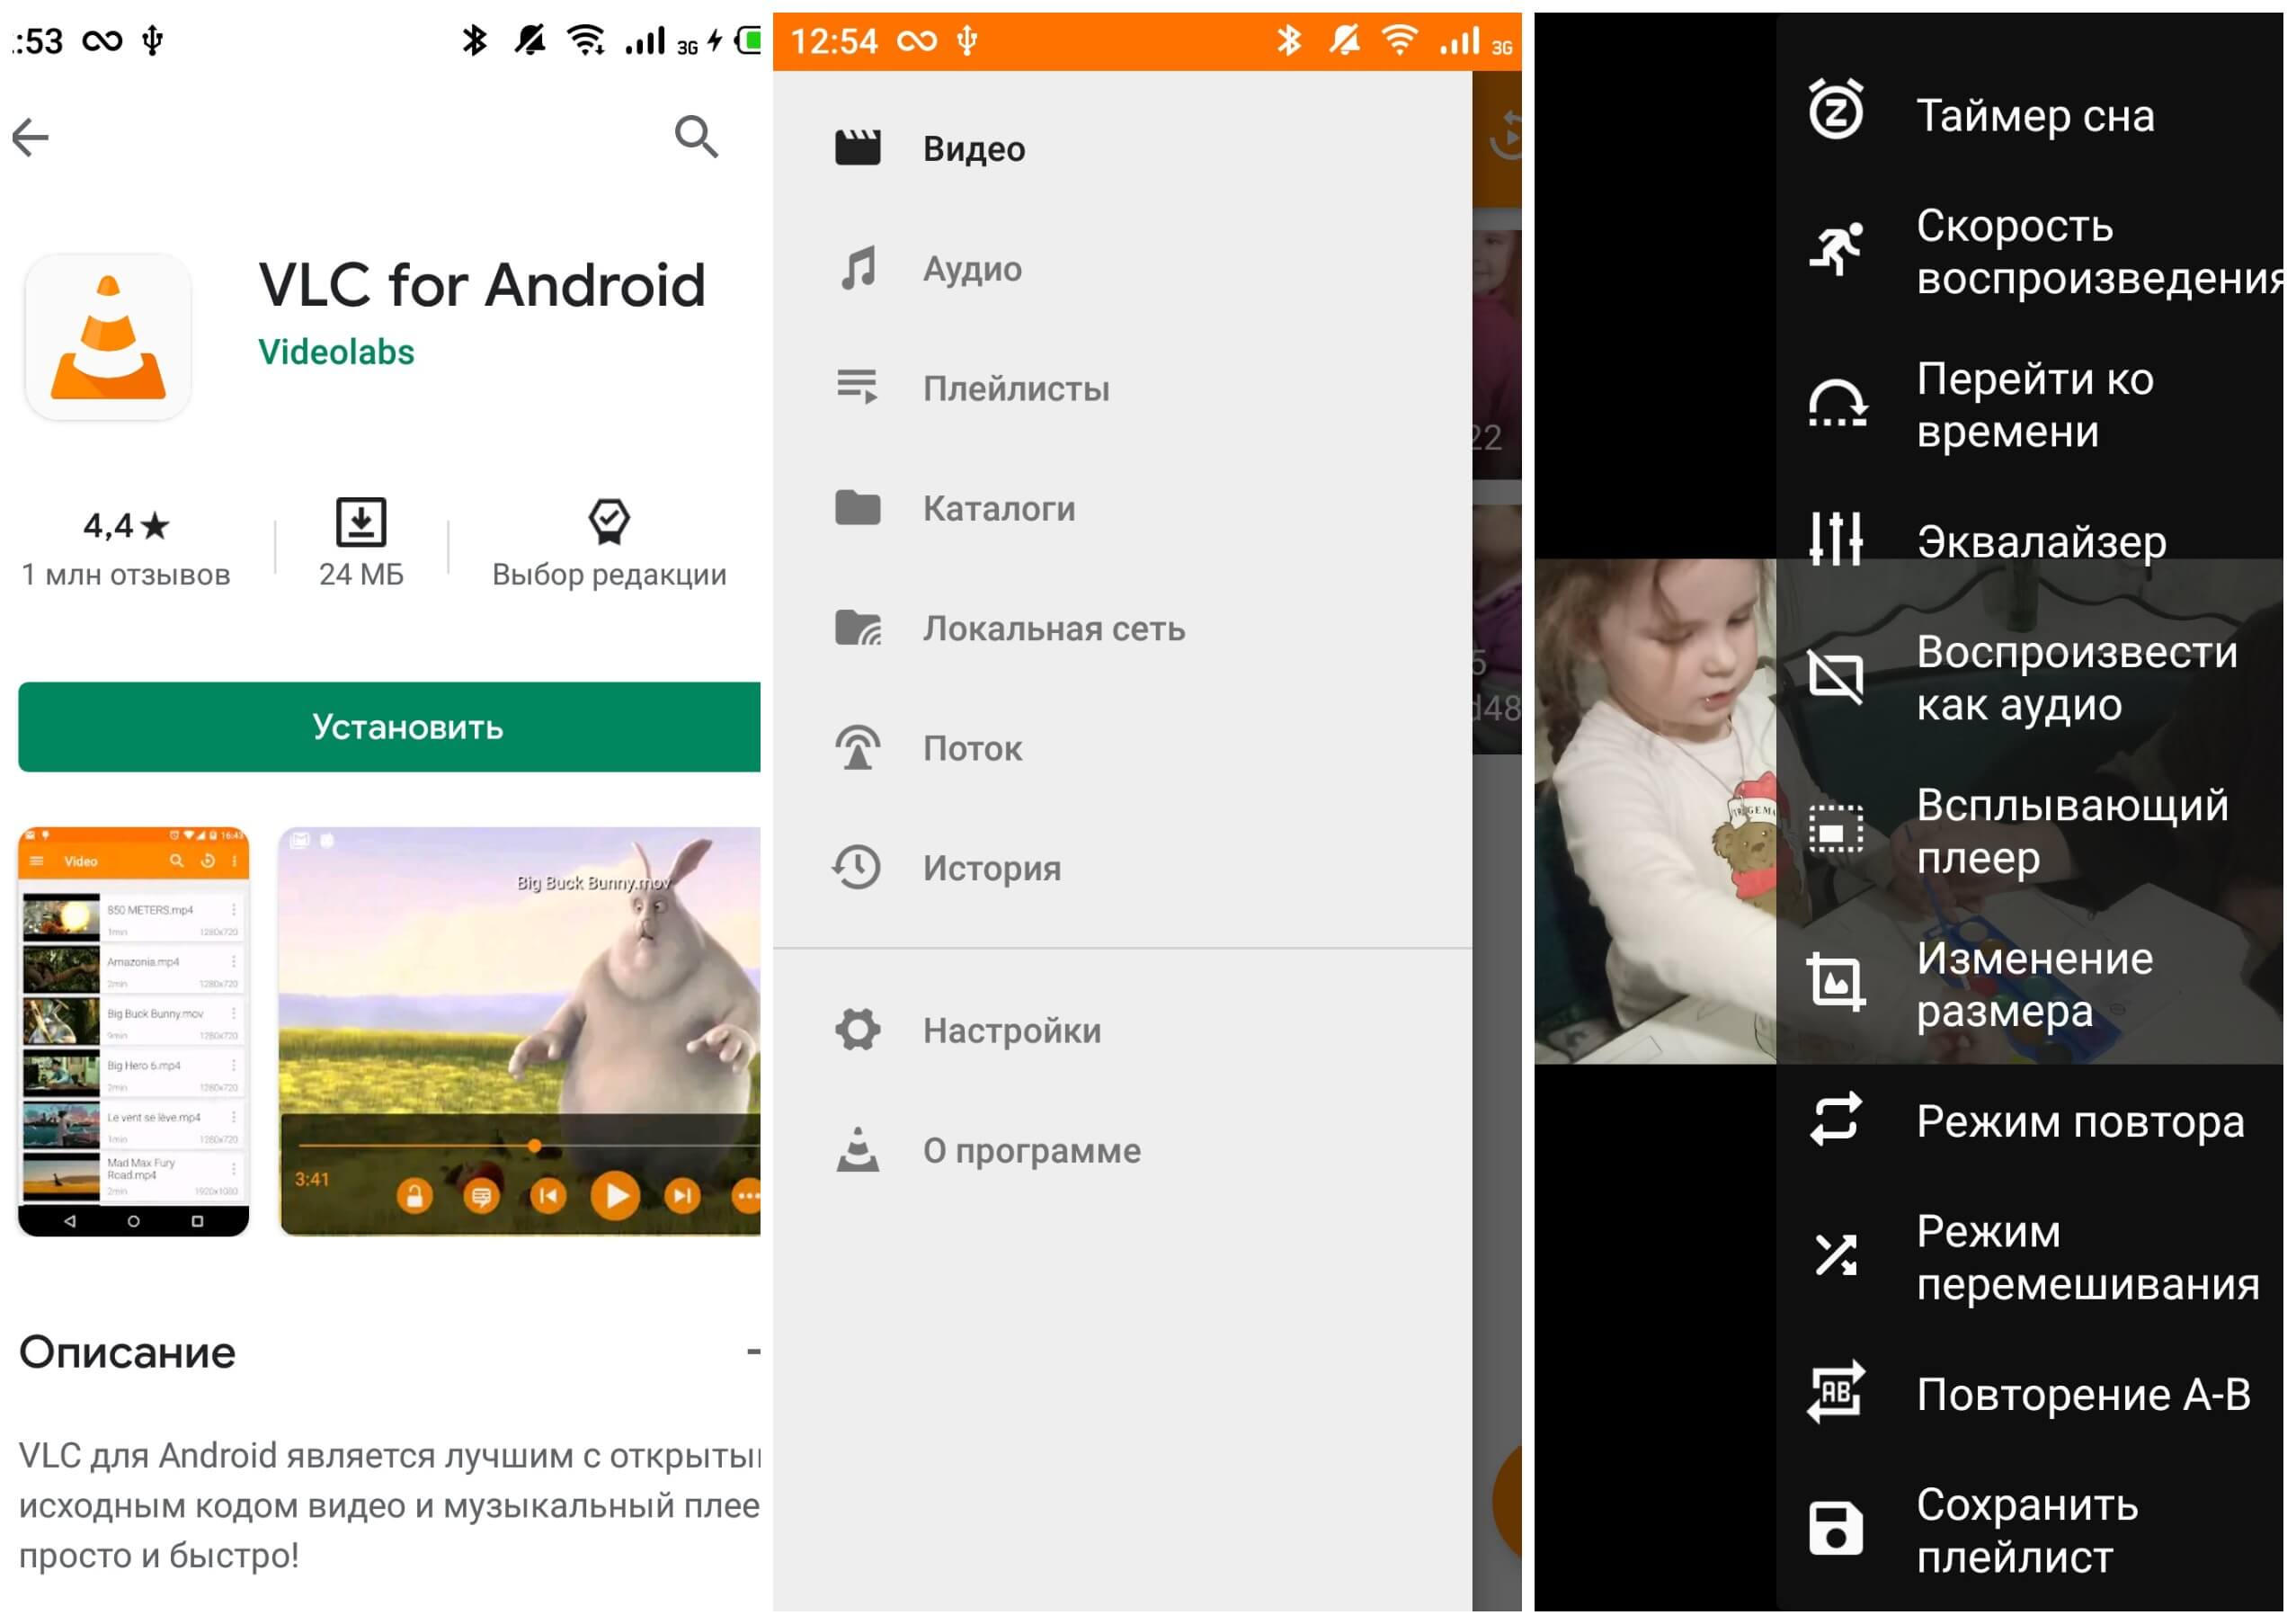Tap the small cone О программе icon
Image resolution: width=2296 pixels, height=1624 pixels.
pos(858,1150)
